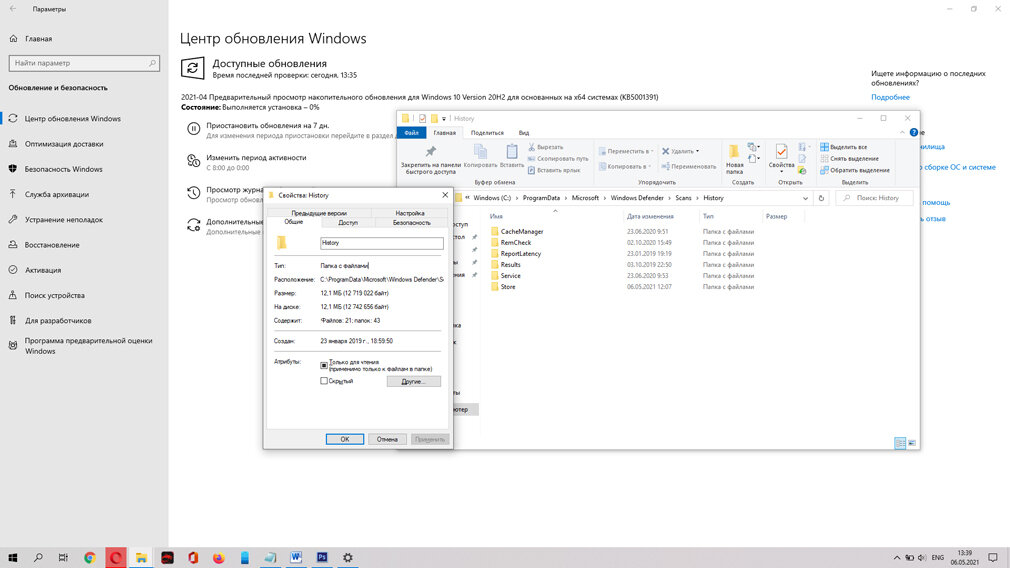Open Поиск устройства in Settings sidebar
The image size is (1010, 568).
point(55,295)
